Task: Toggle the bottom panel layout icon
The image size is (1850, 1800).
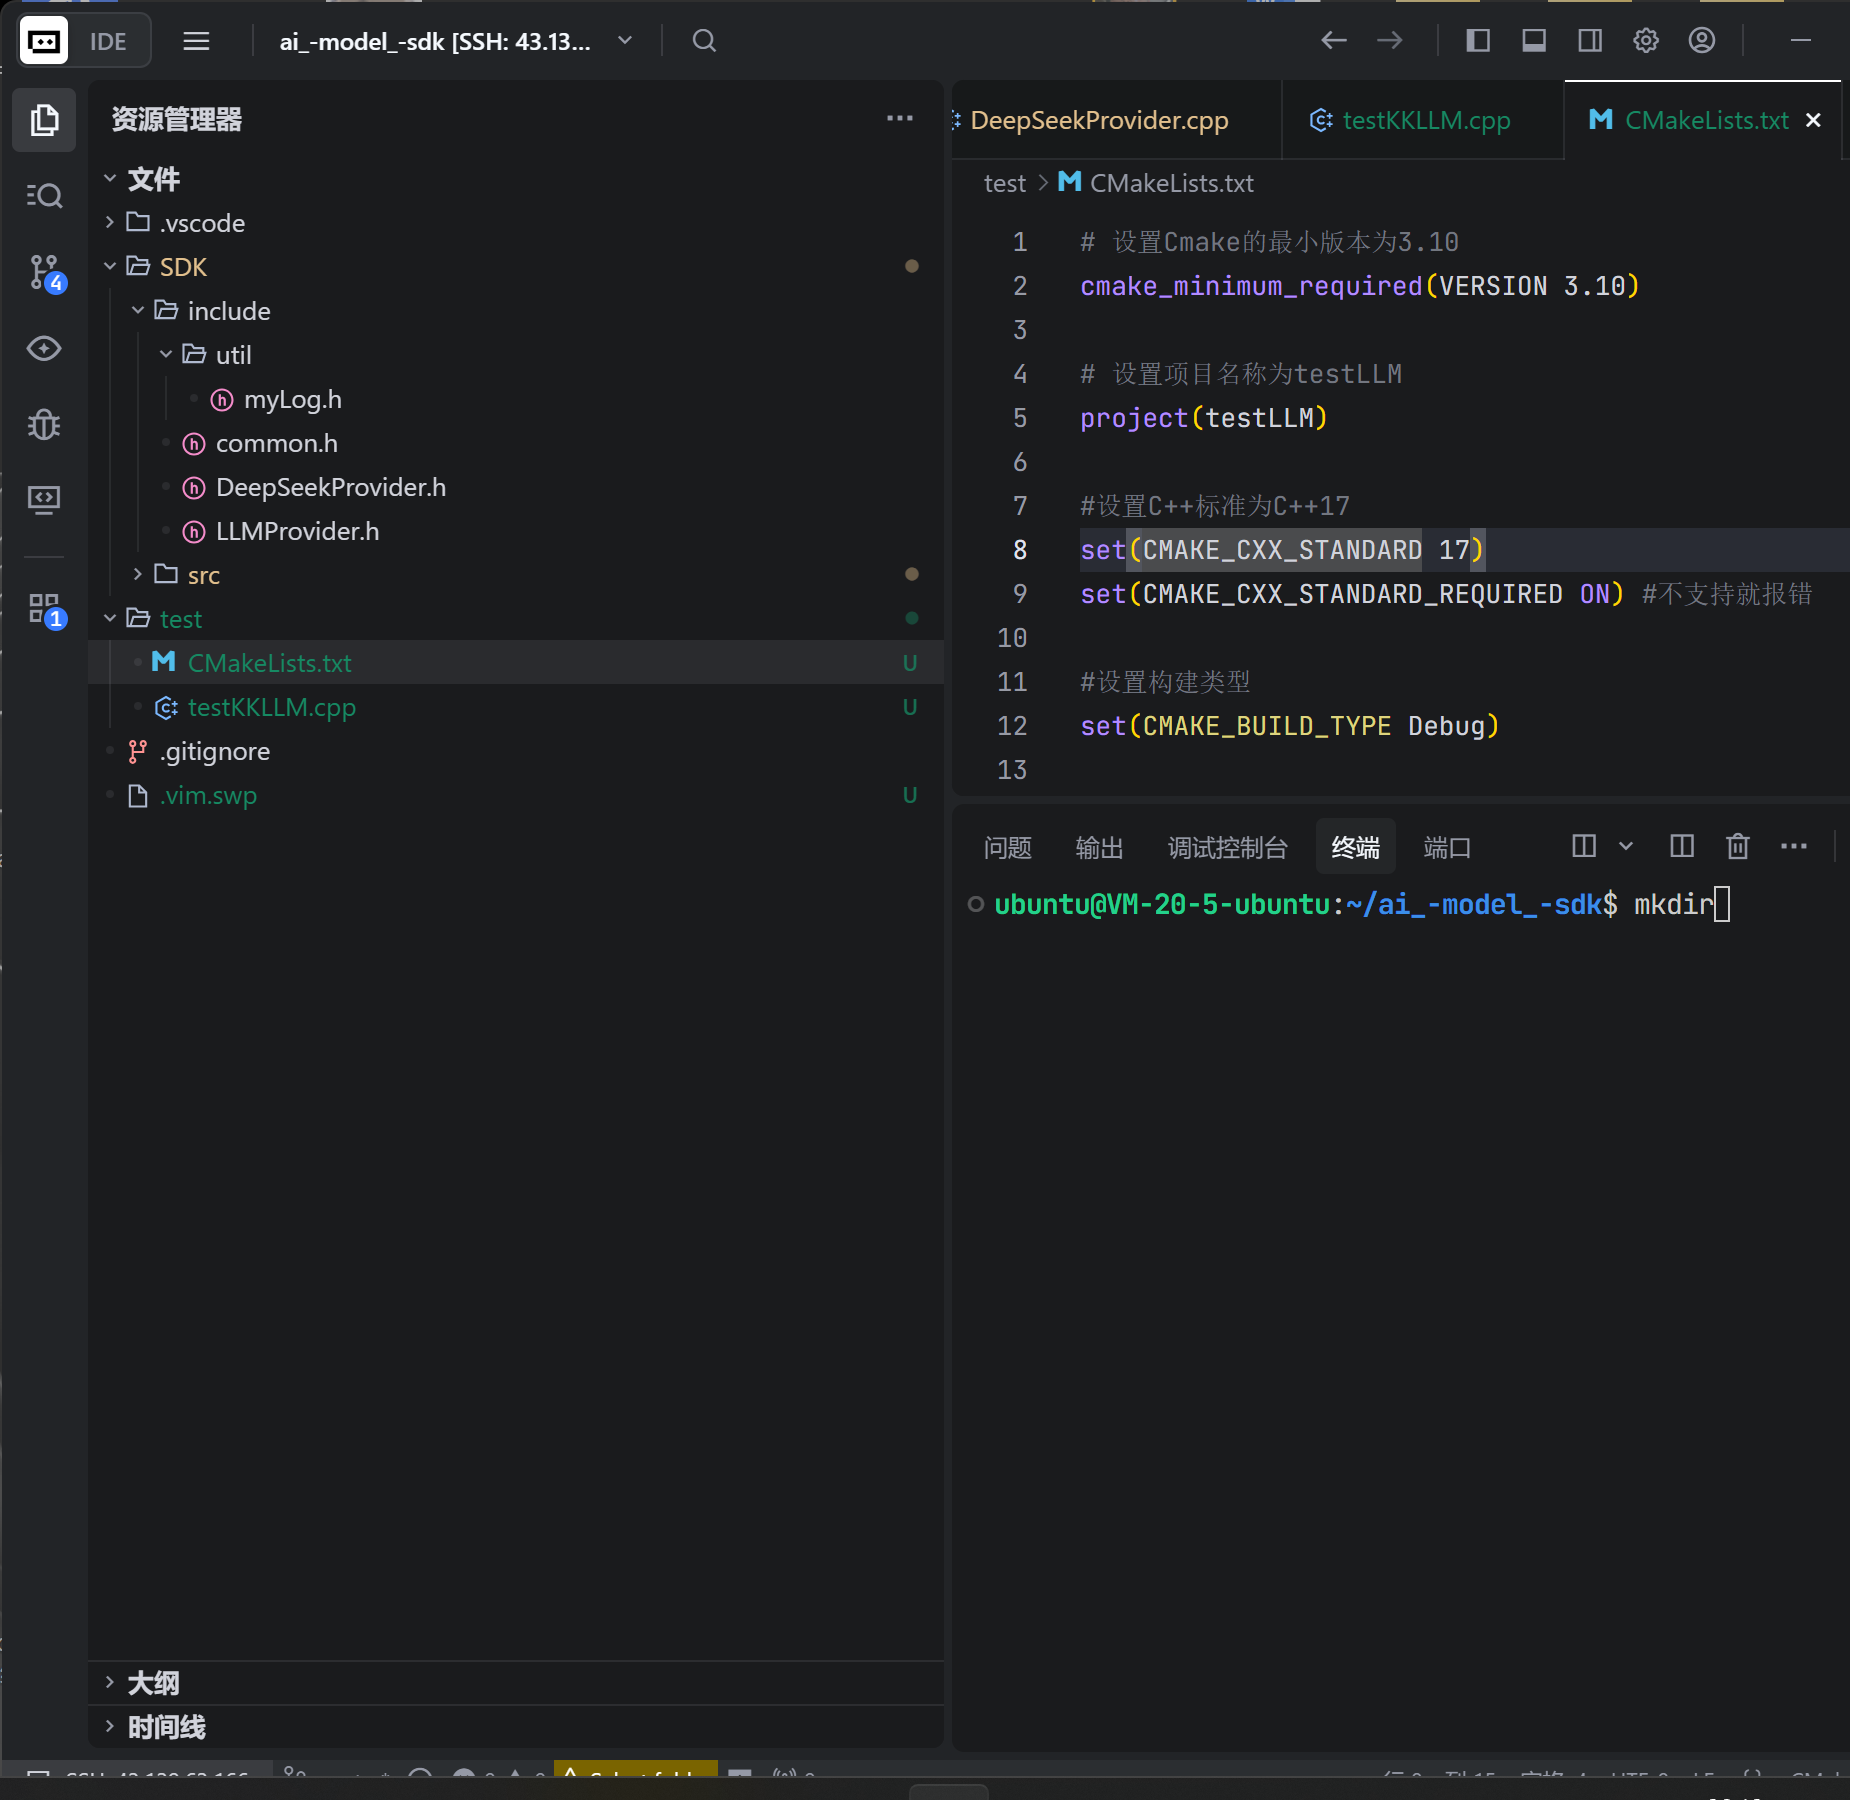Action: pyautogui.click(x=1534, y=40)
